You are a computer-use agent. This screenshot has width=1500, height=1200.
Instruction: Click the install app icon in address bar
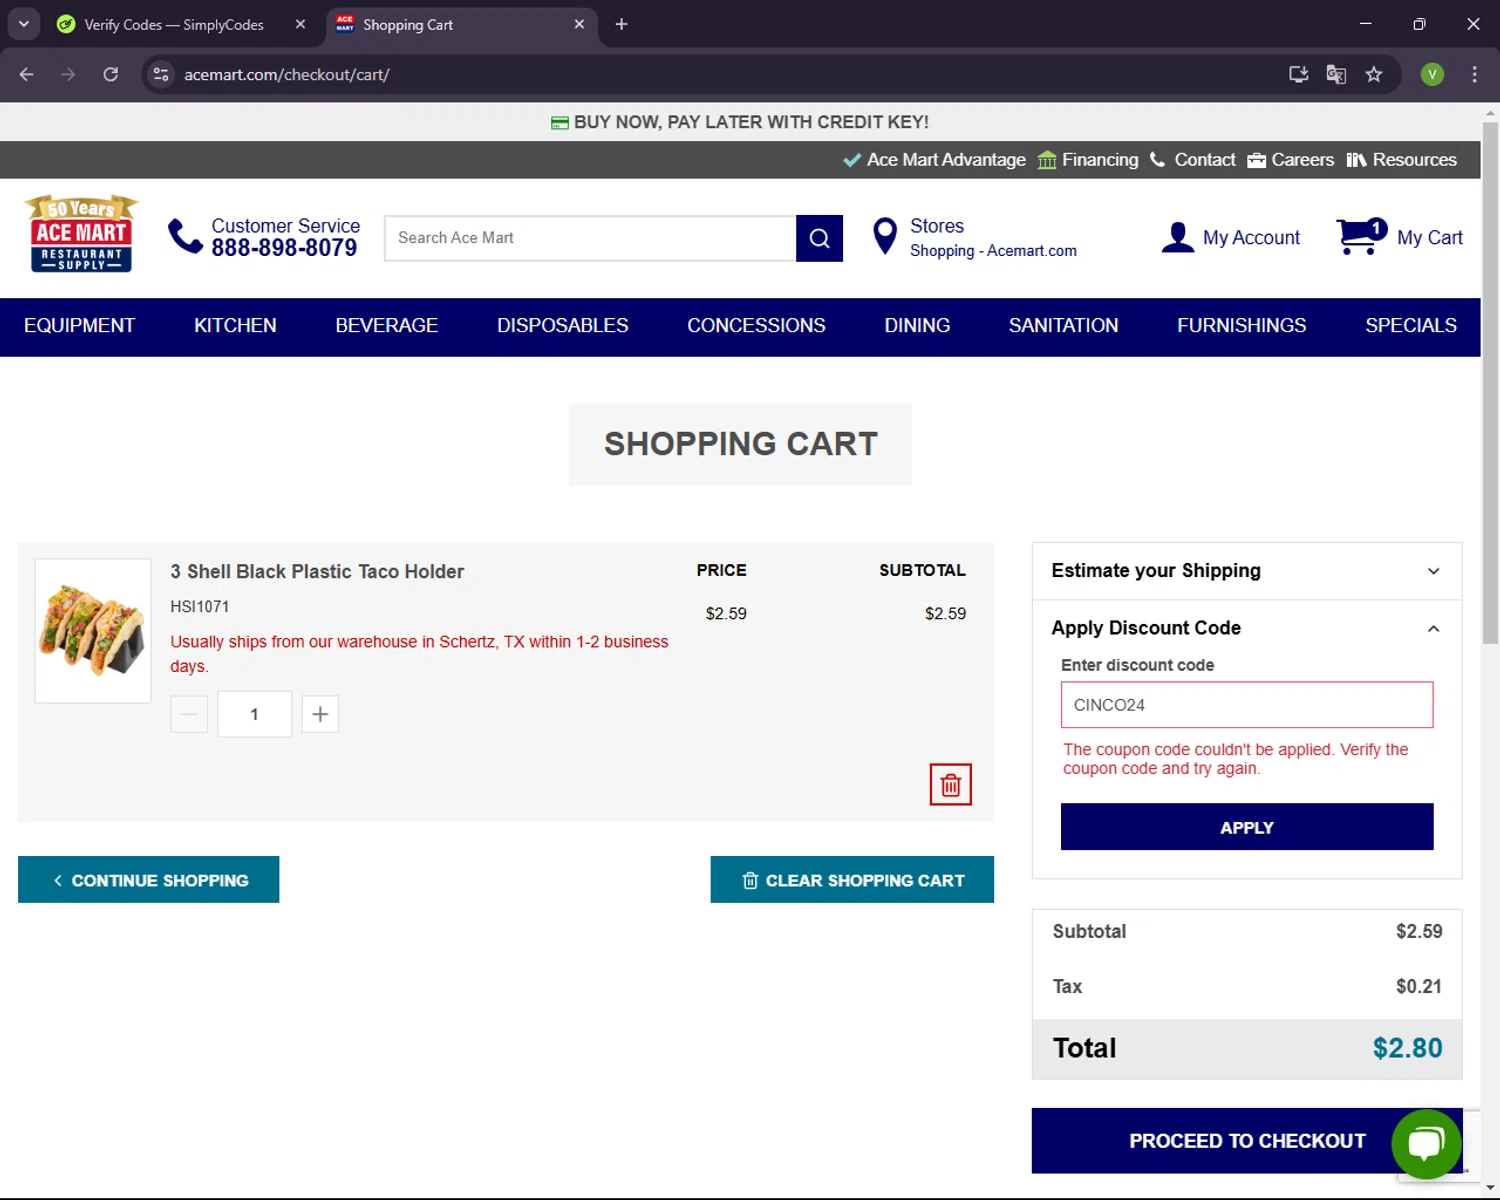point(1298,74)
